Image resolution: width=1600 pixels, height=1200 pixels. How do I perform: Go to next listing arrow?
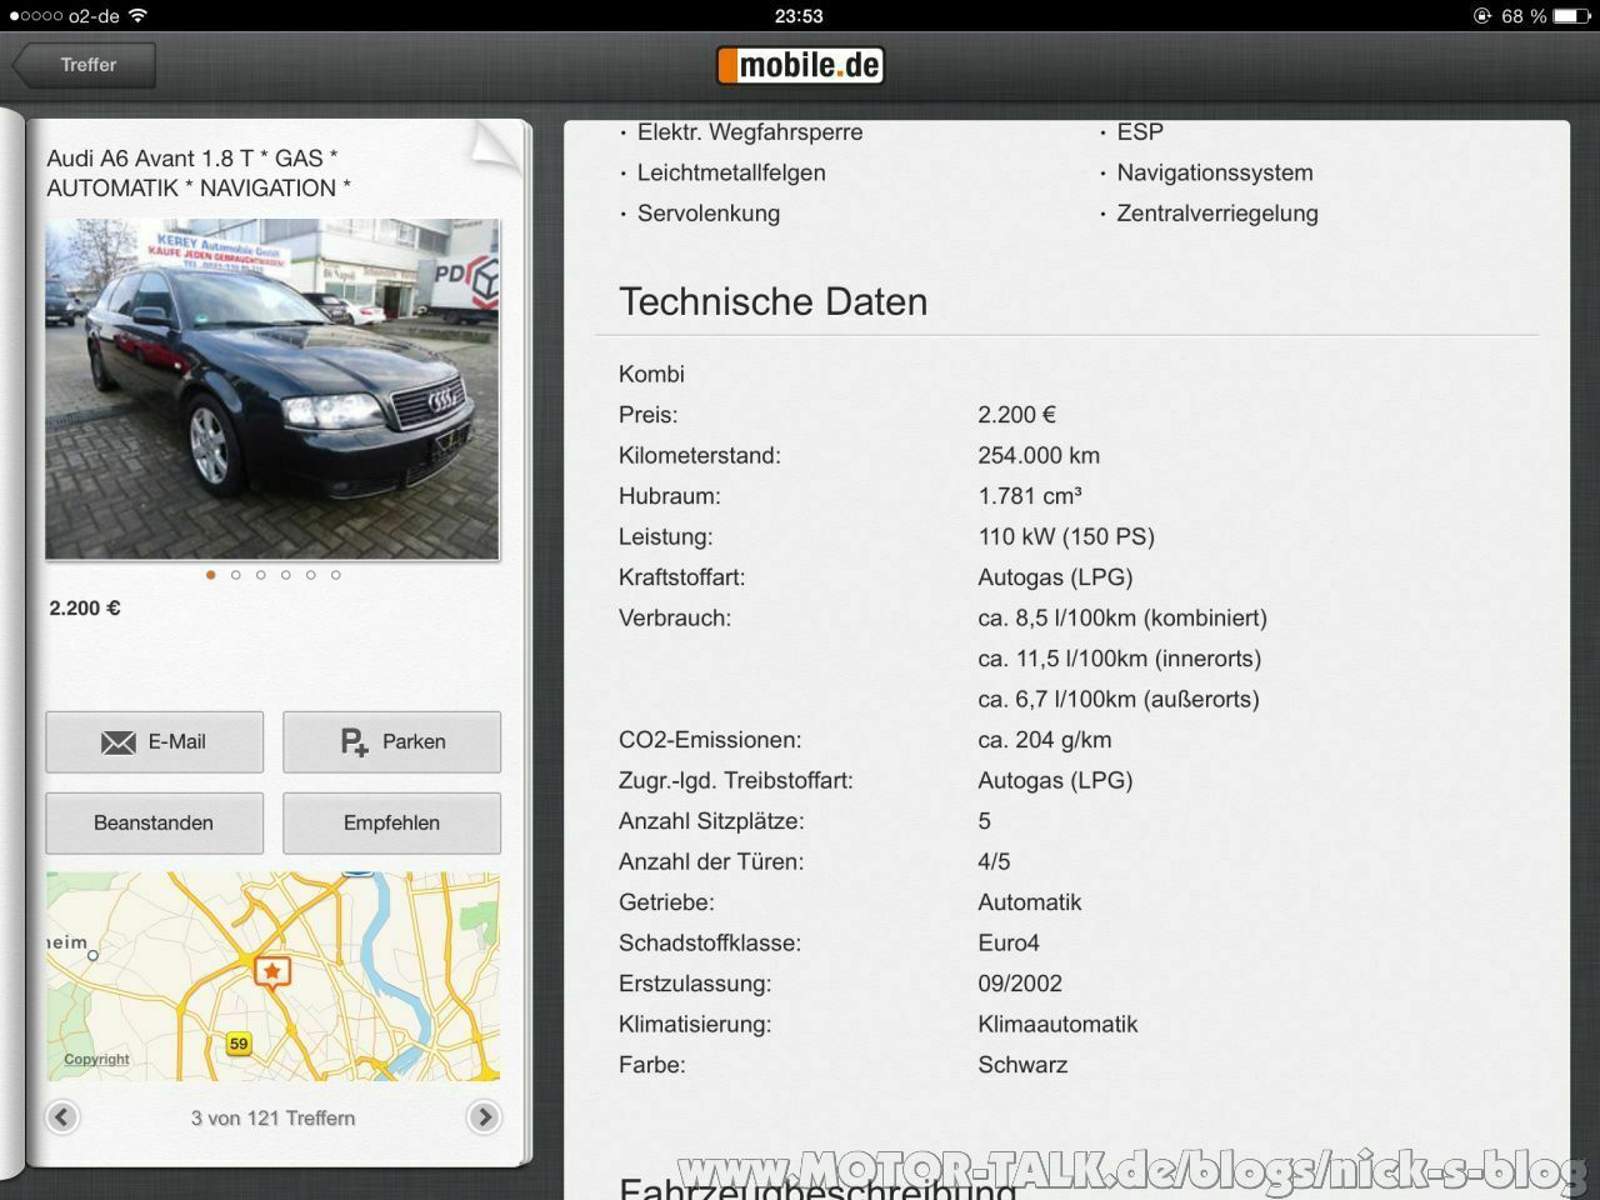(484, 1117)
